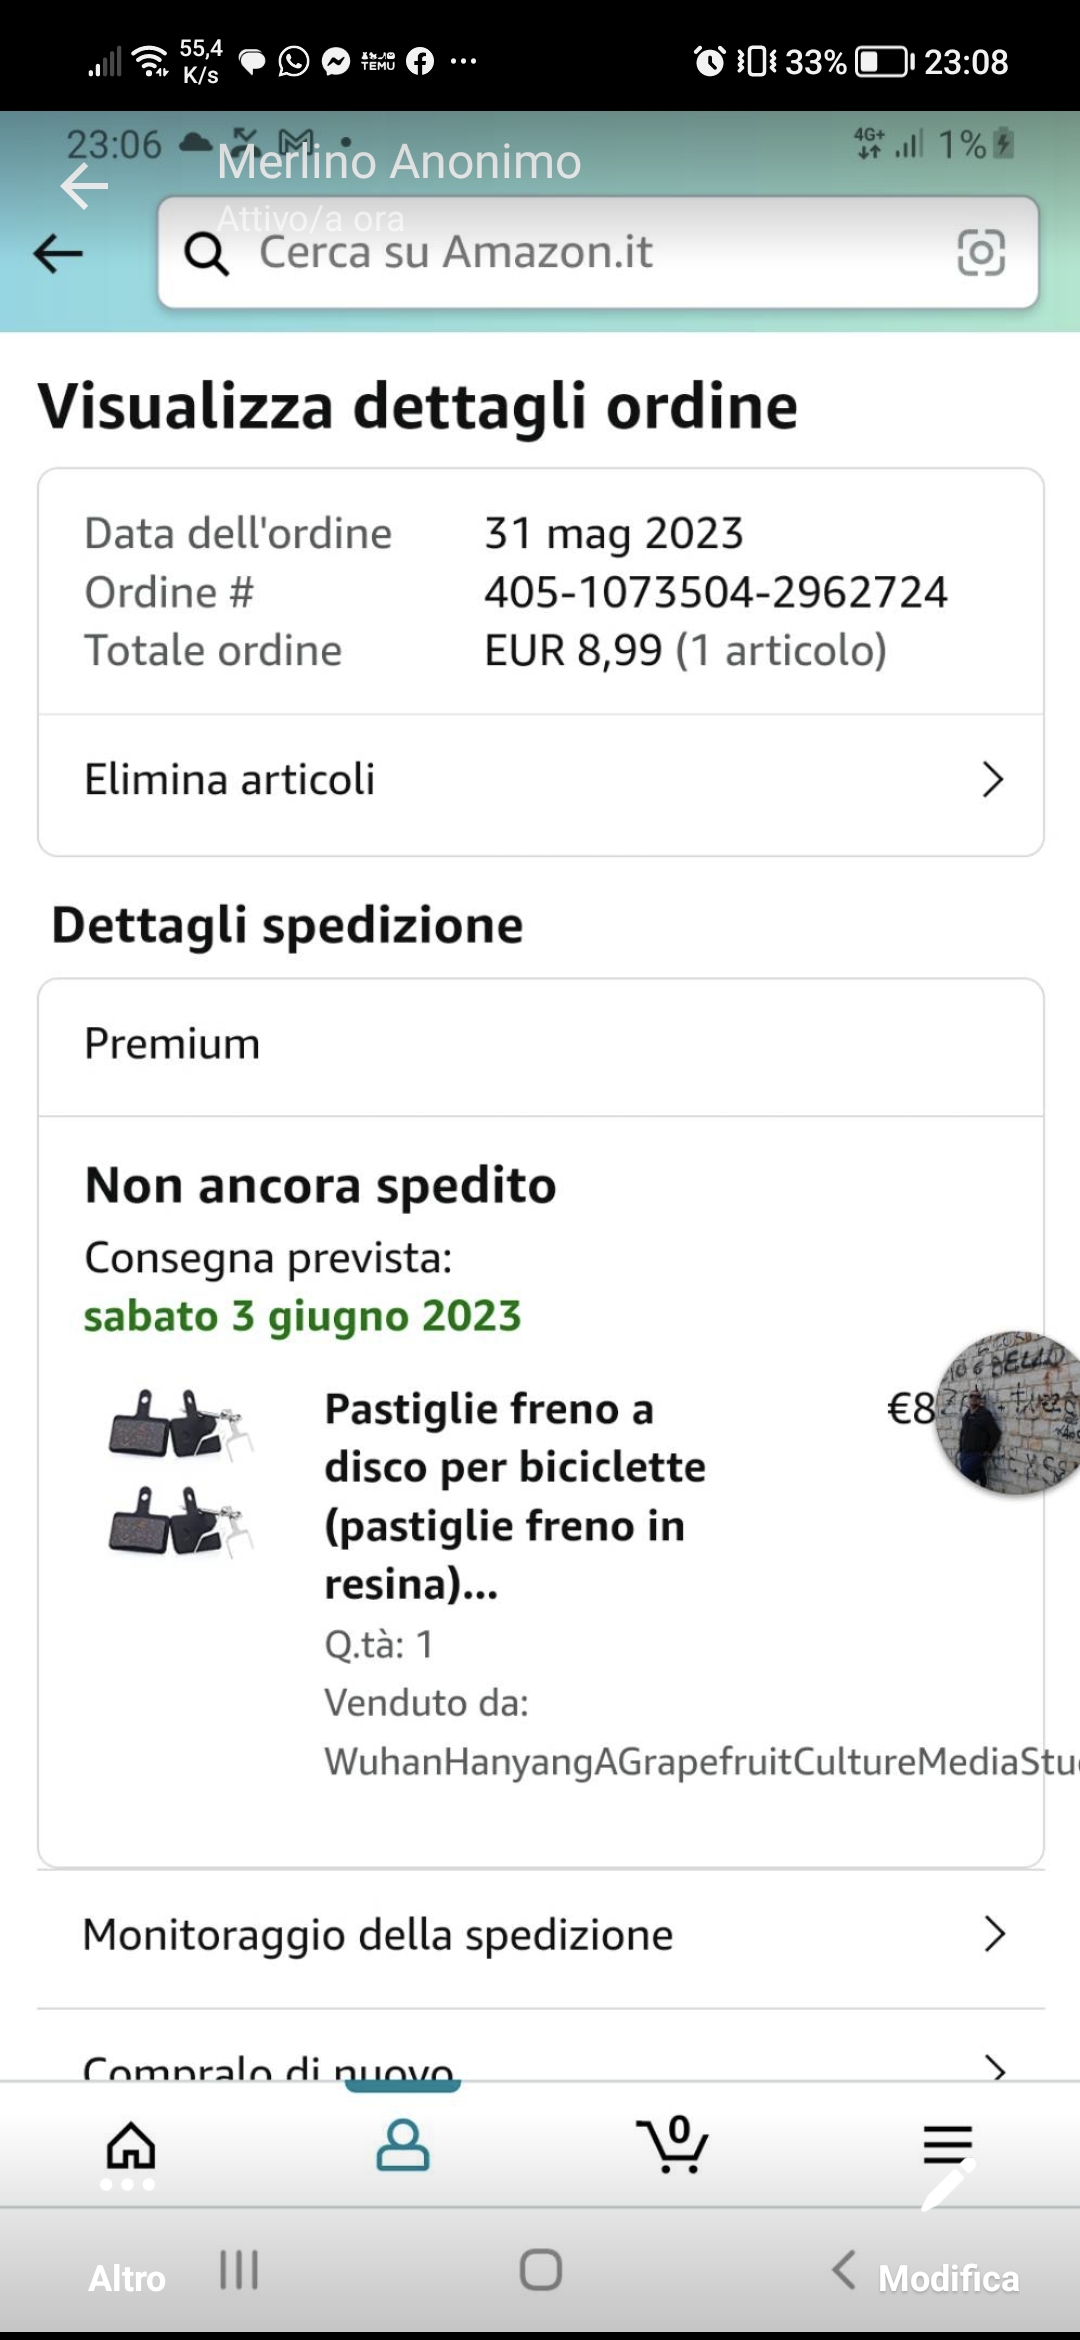Tap the Android recent apps button

click(x=240, y=2270)
